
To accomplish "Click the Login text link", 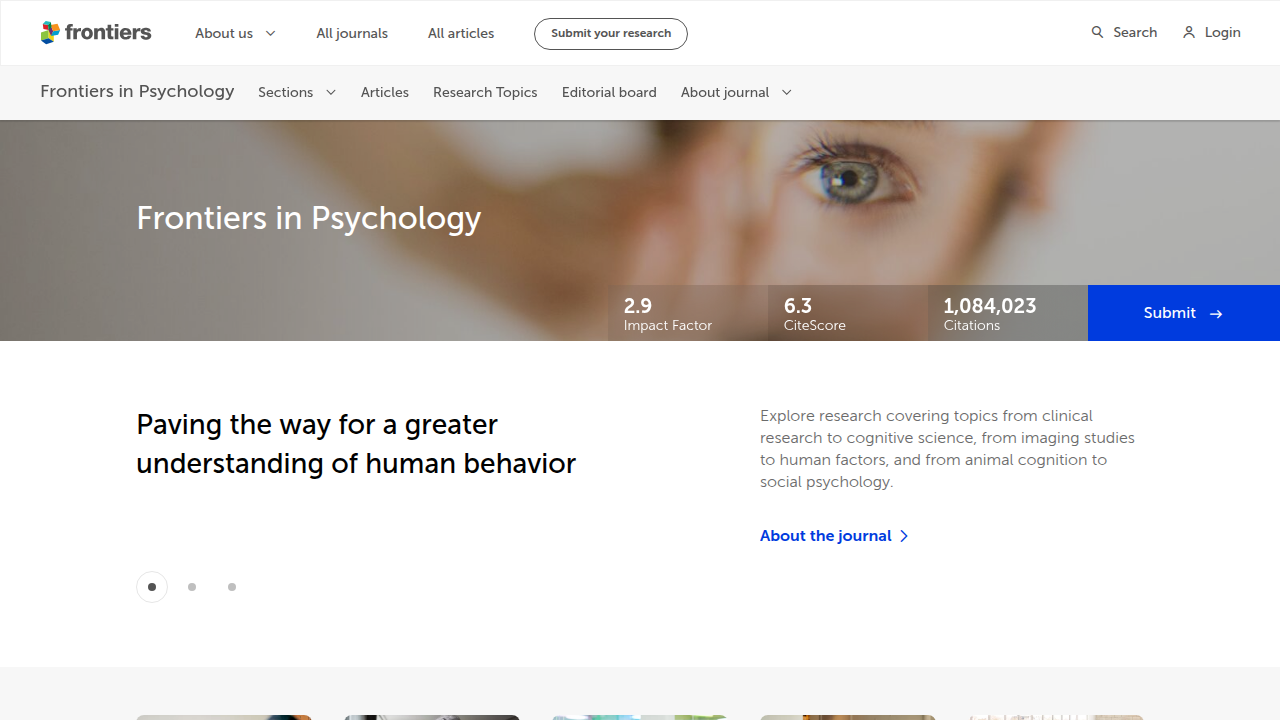I will pyautogui.click(x=1222, y=32).
